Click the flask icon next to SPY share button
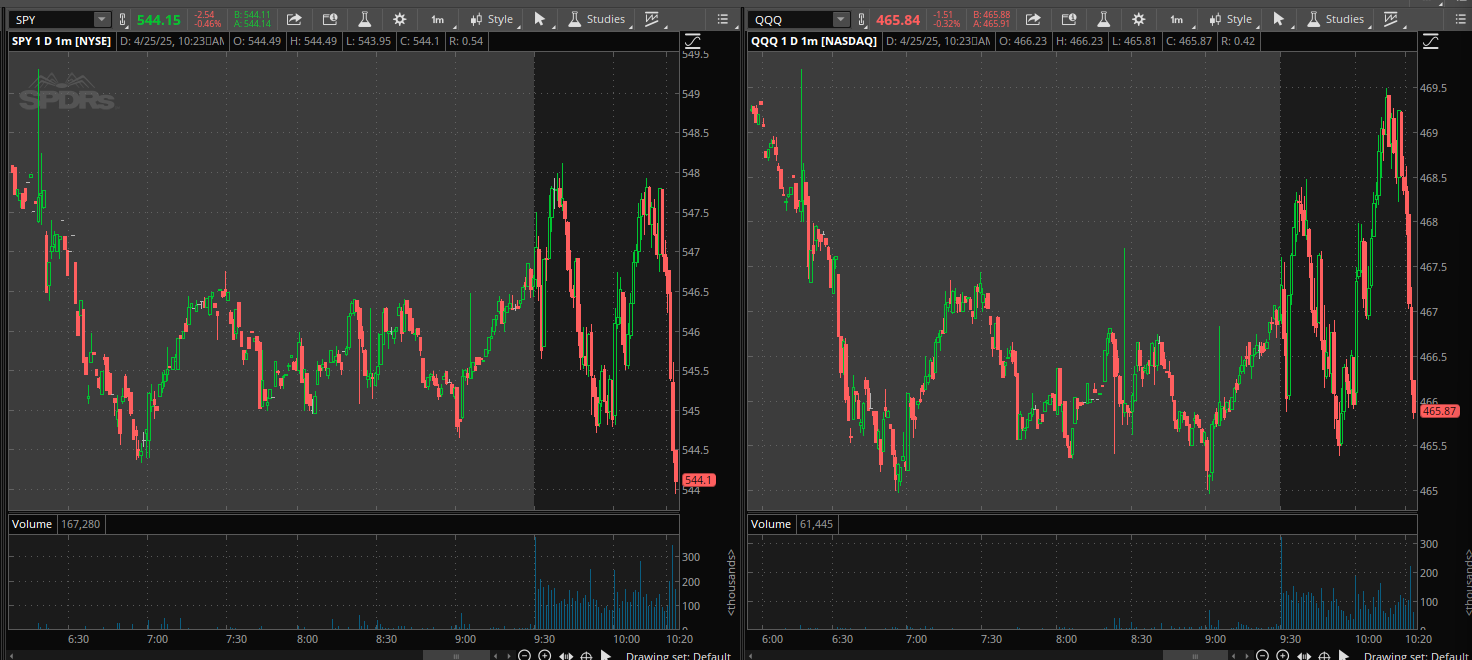The image size is (1472, 660). click(364, 19)
